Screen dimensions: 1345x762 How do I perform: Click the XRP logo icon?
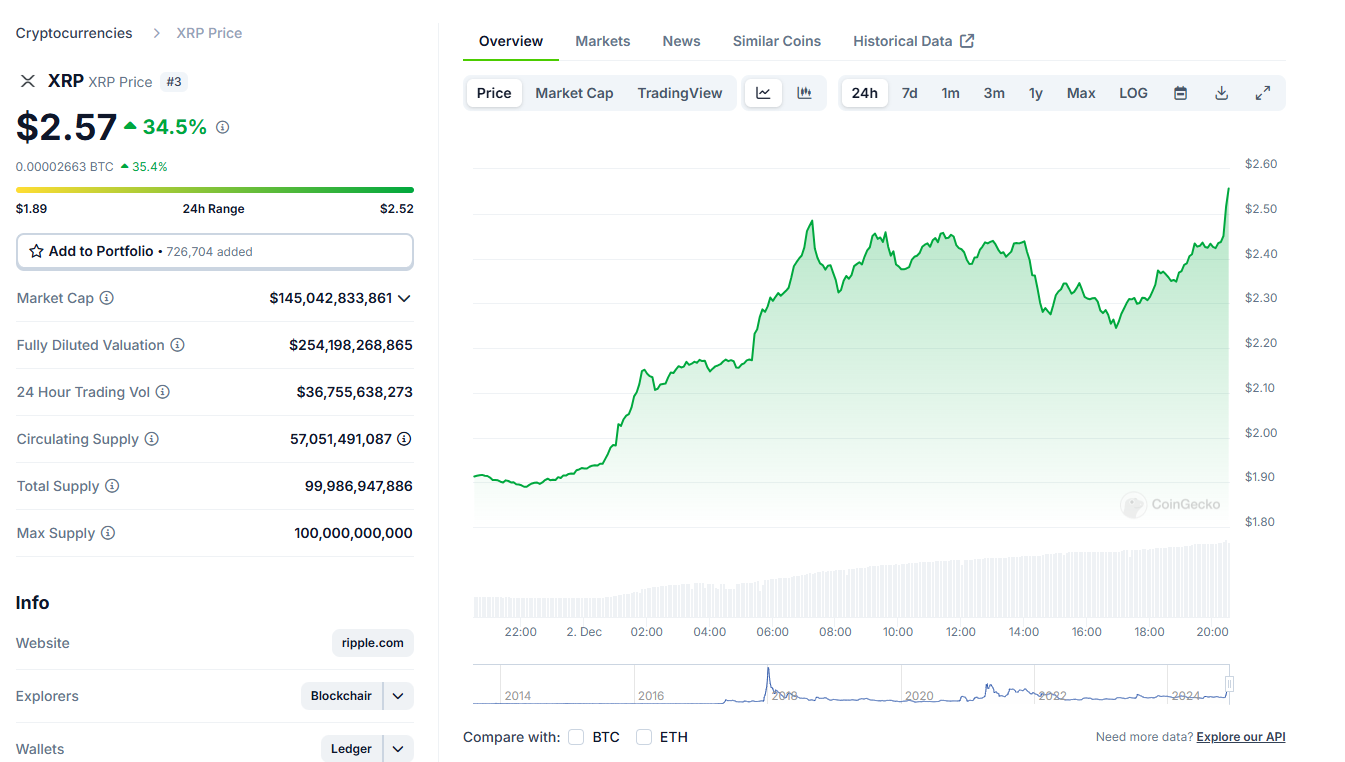click(x=28, y=81)
